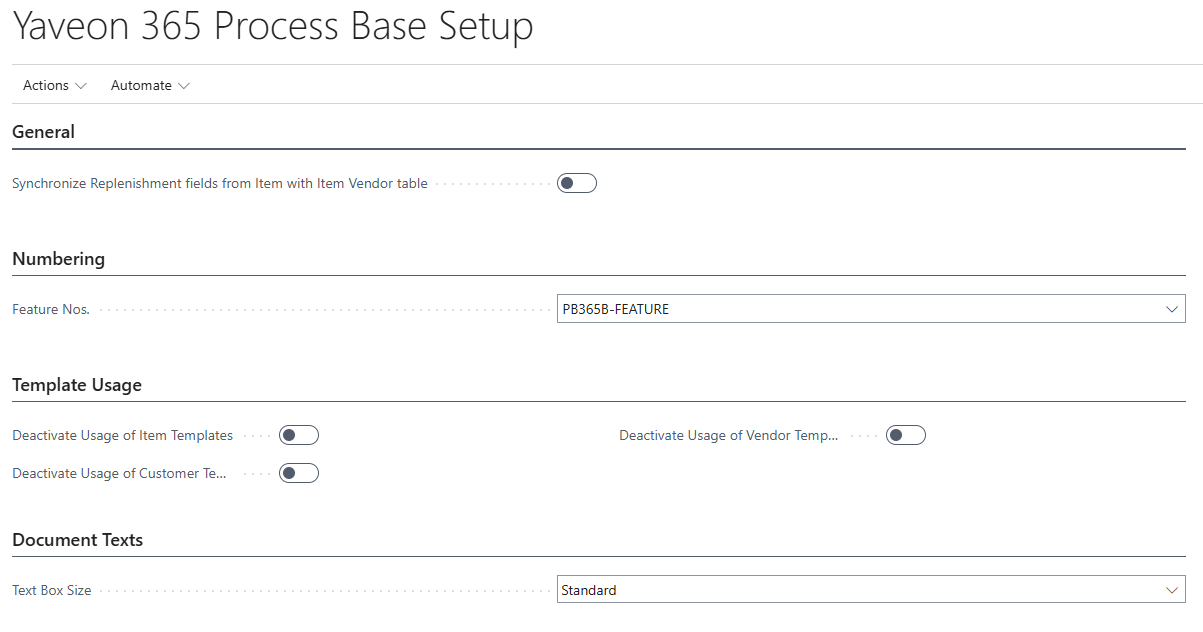Open the Automate menu

pos(150,85)
